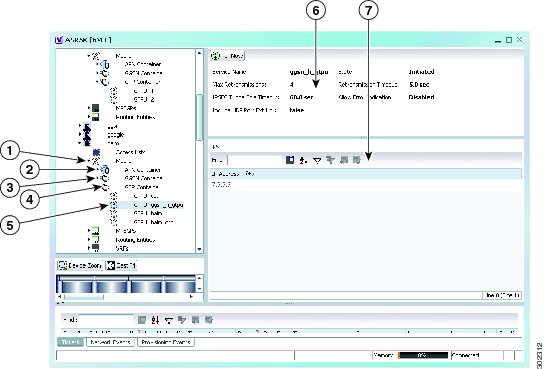
Task: Click Sort Table Values icon in IP table toolbar
Action: (303, 160)
